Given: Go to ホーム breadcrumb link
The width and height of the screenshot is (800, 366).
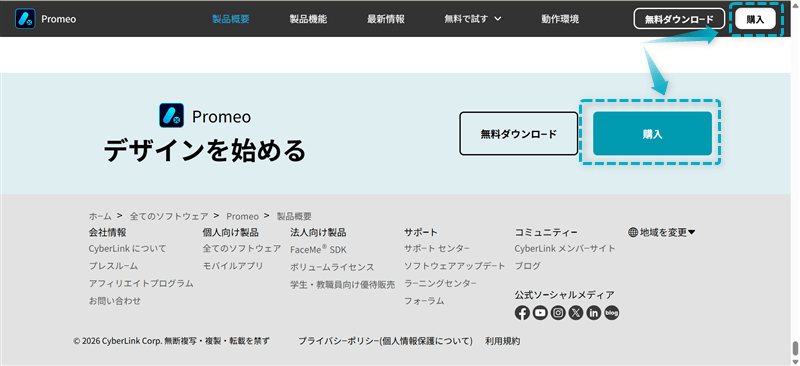Looking at the screenshot, I should [100, 216].
